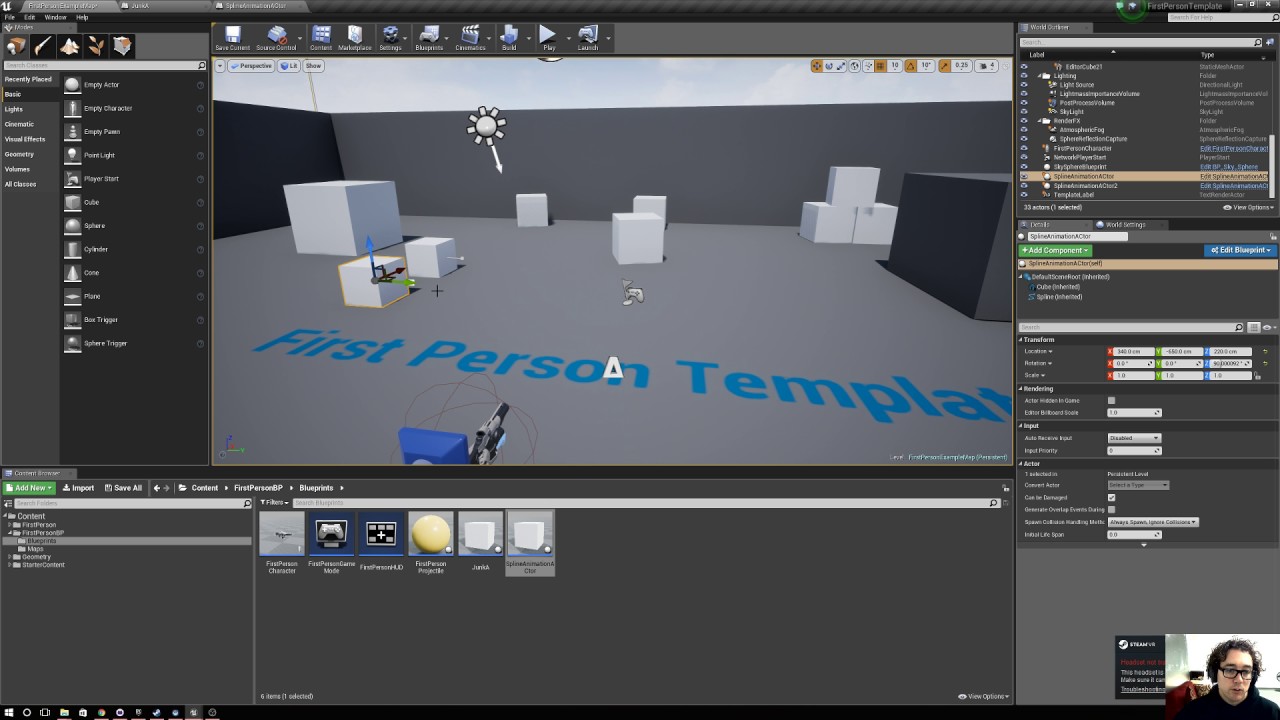Viewport: 1280px width, 720px height.
Task: Select the Foliage mode icon
Action: (96, 46)
